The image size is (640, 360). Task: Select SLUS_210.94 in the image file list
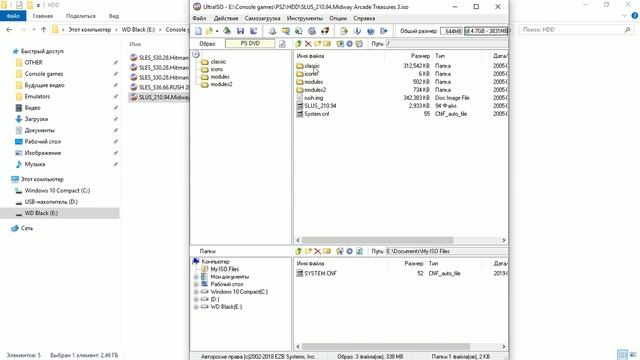[320, 106]
